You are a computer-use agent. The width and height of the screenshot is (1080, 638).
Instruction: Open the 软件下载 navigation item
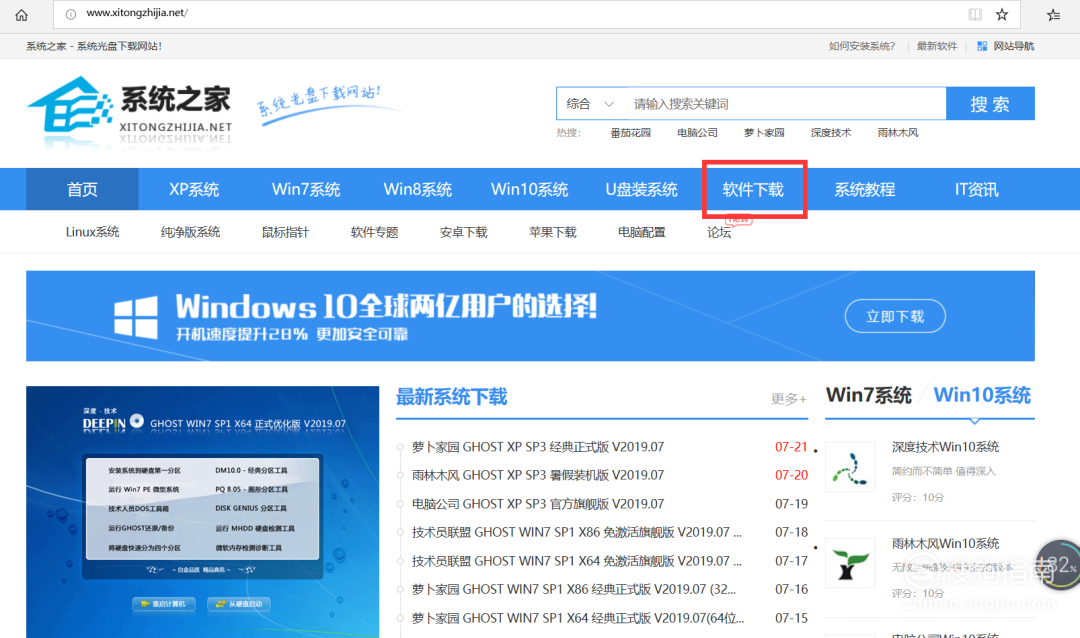pos(753,189)
